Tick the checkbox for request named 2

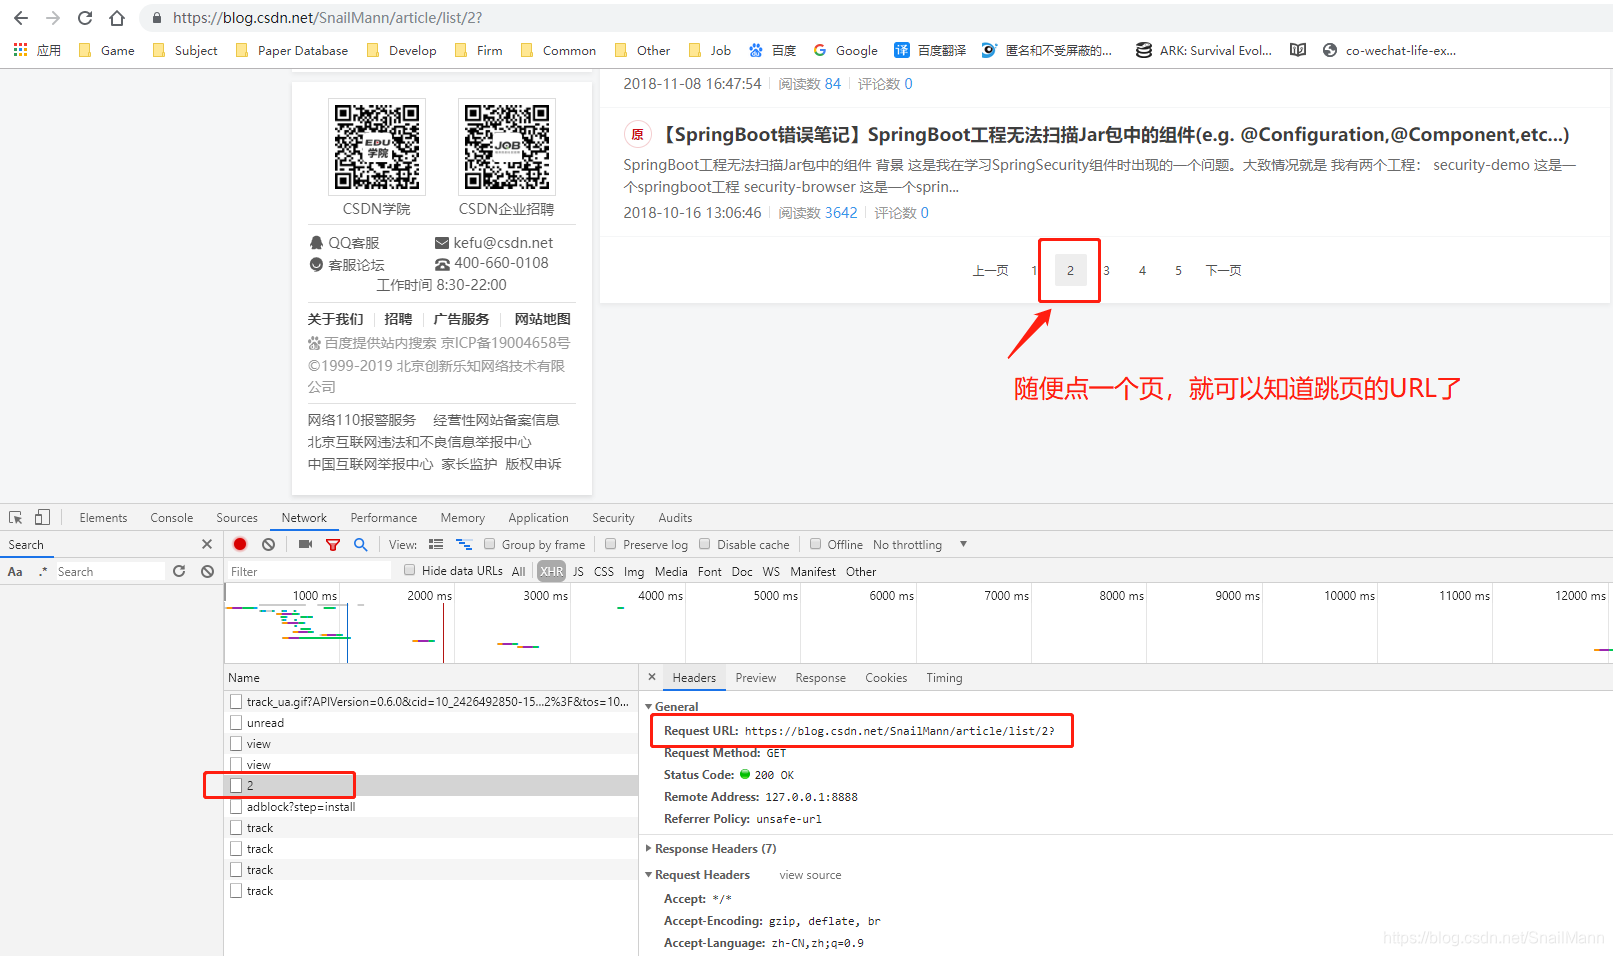click(x=236, y=785)
